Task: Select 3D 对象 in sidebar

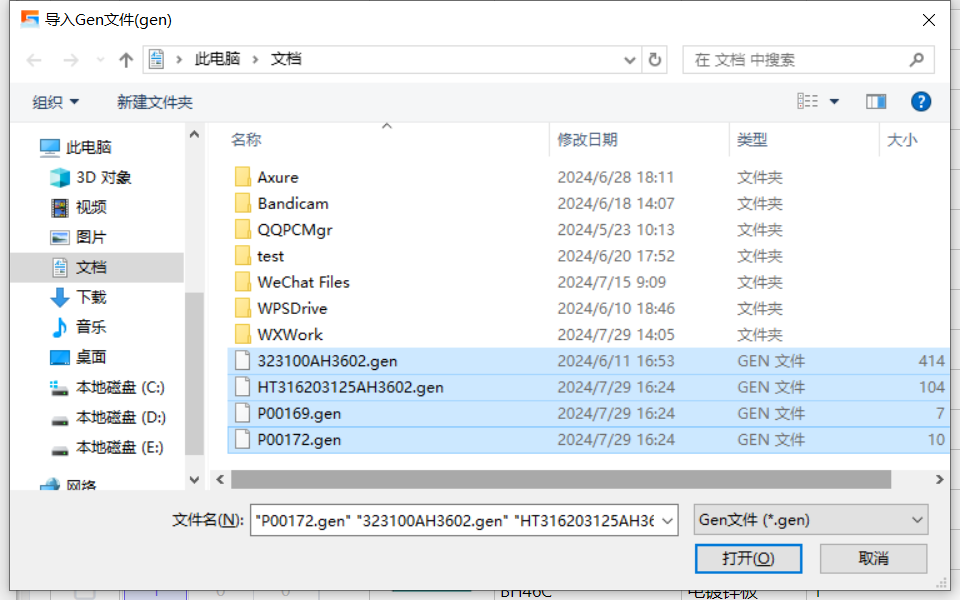Action: [x=91, y=178]
